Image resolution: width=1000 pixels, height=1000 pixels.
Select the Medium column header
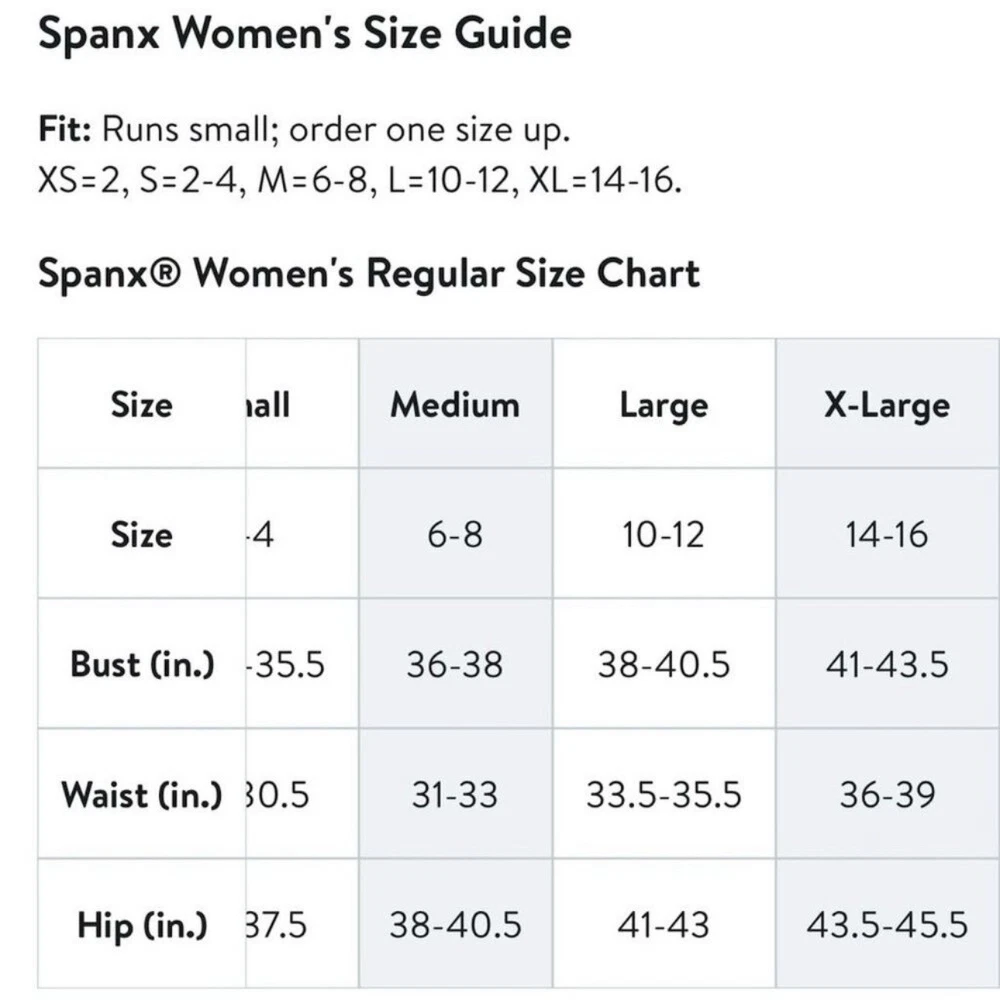455,405
